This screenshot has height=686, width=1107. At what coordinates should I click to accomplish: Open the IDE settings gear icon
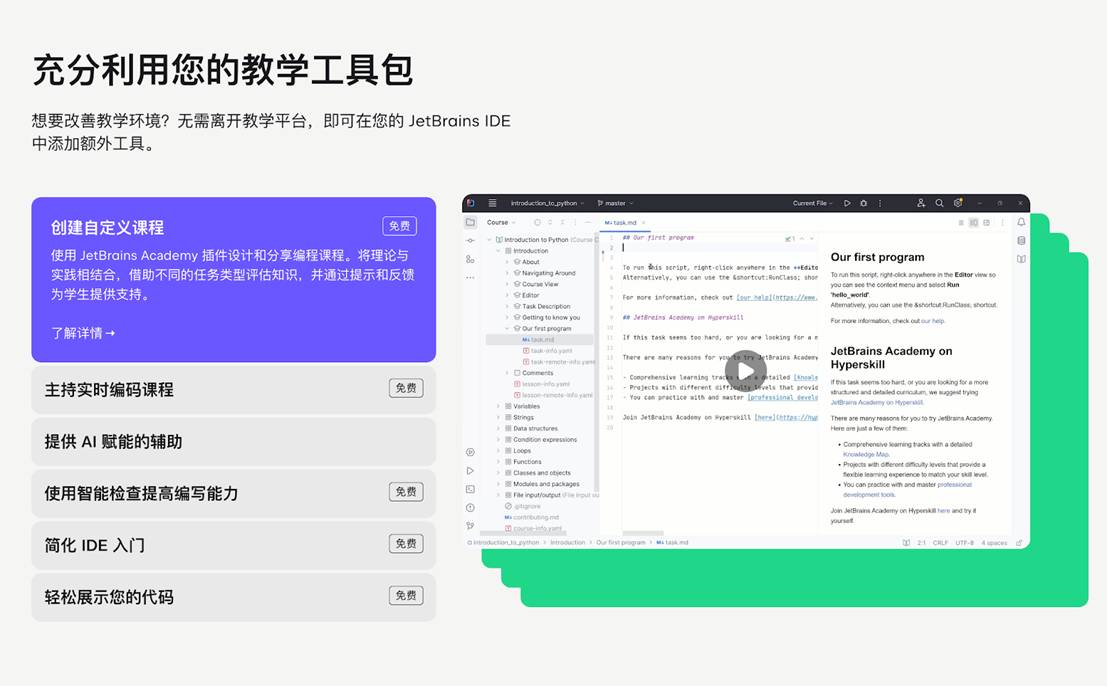[x=957, y=203]
